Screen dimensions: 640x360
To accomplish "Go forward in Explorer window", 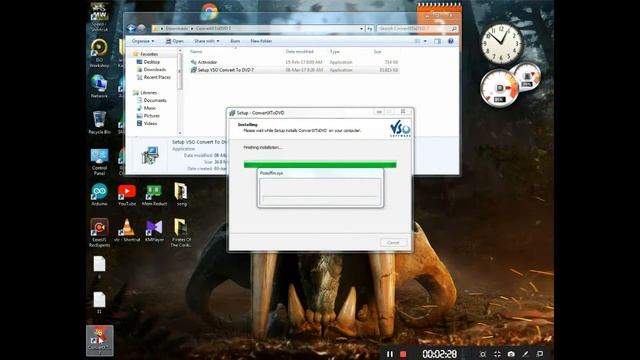I will 141,28.
